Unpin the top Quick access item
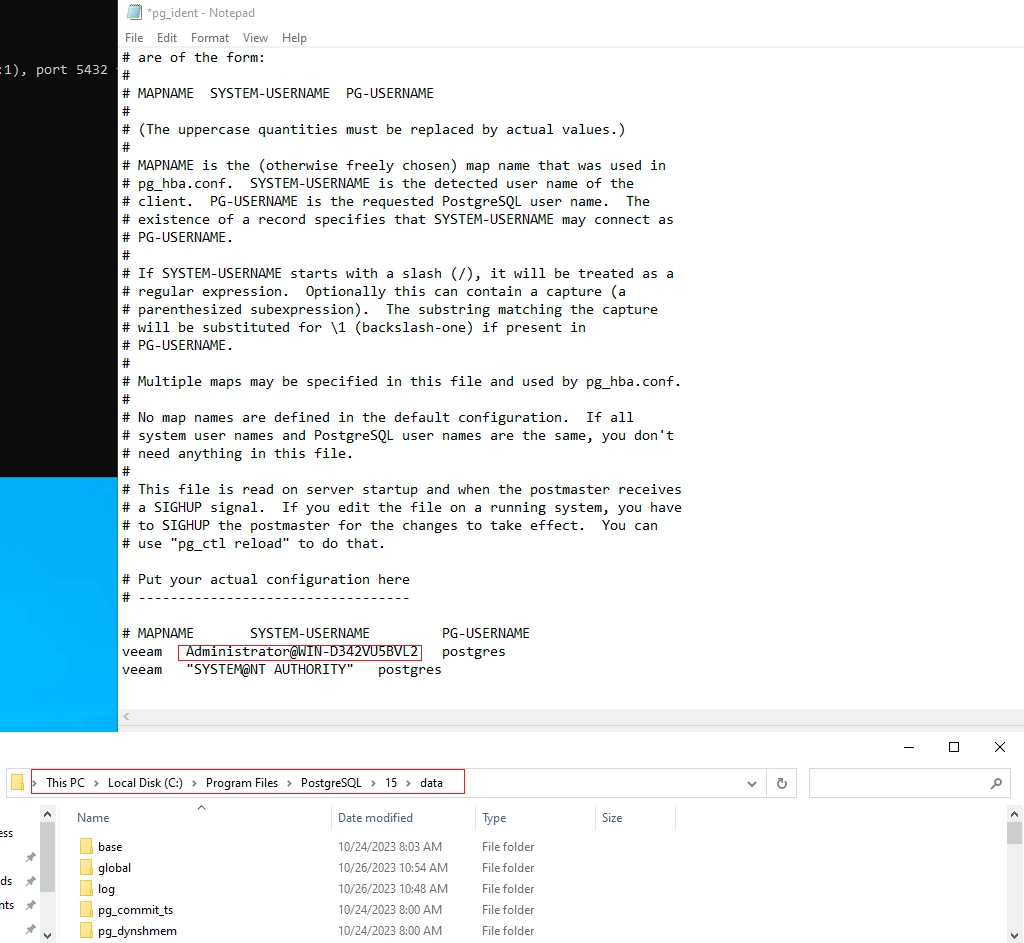1024x943 pixels. tap(30, 856)
